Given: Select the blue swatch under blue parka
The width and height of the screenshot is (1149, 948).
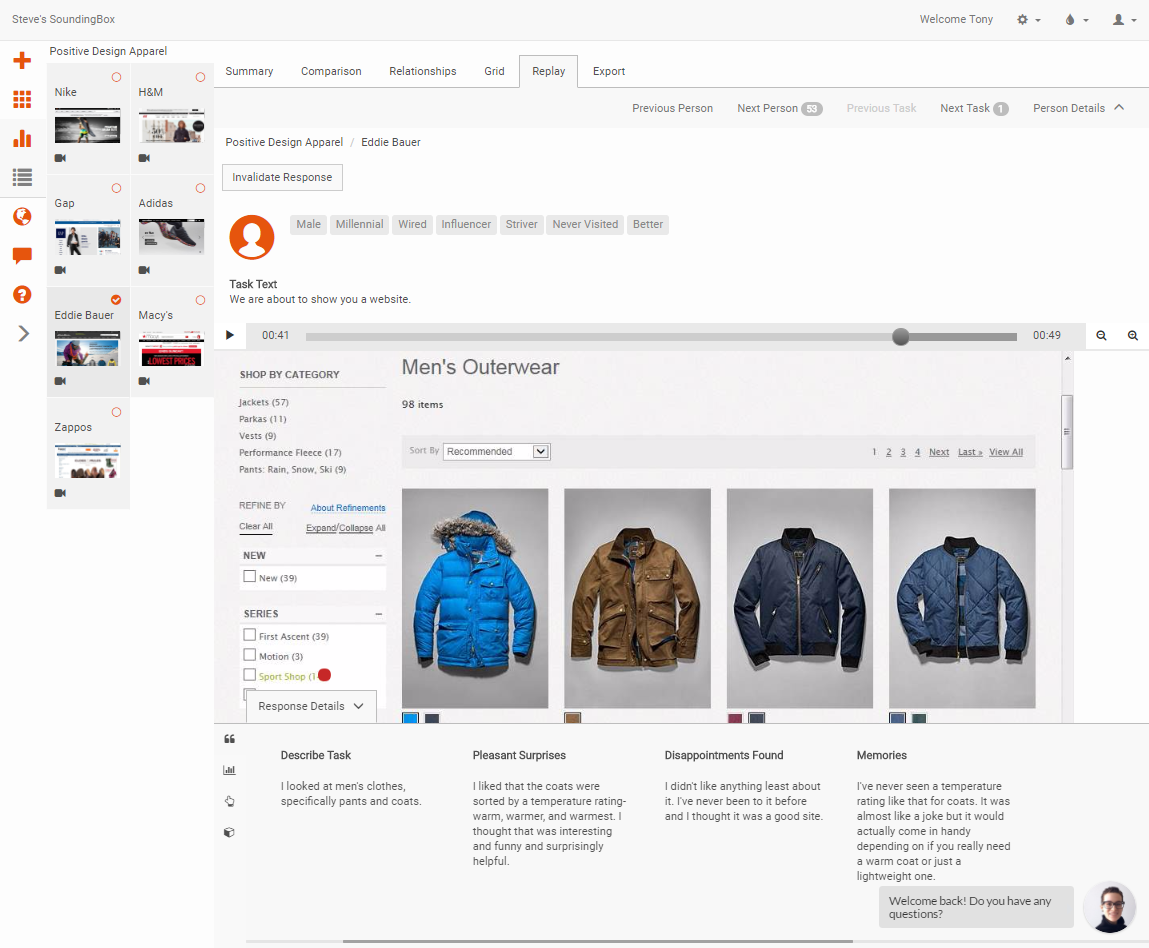Looking at the screenshot, I should [410, 718].
